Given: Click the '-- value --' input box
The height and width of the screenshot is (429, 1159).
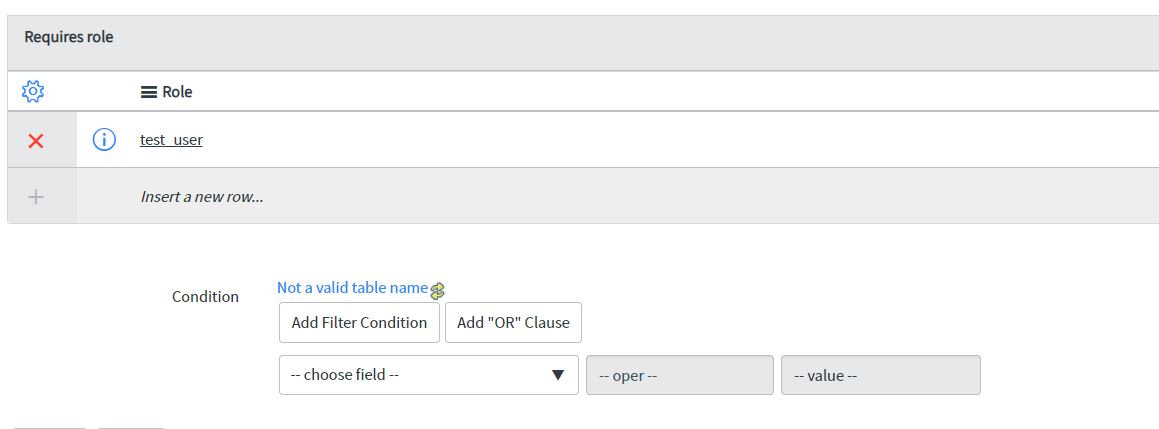Looking at the screenshot, I should click(x=881, y=375).
